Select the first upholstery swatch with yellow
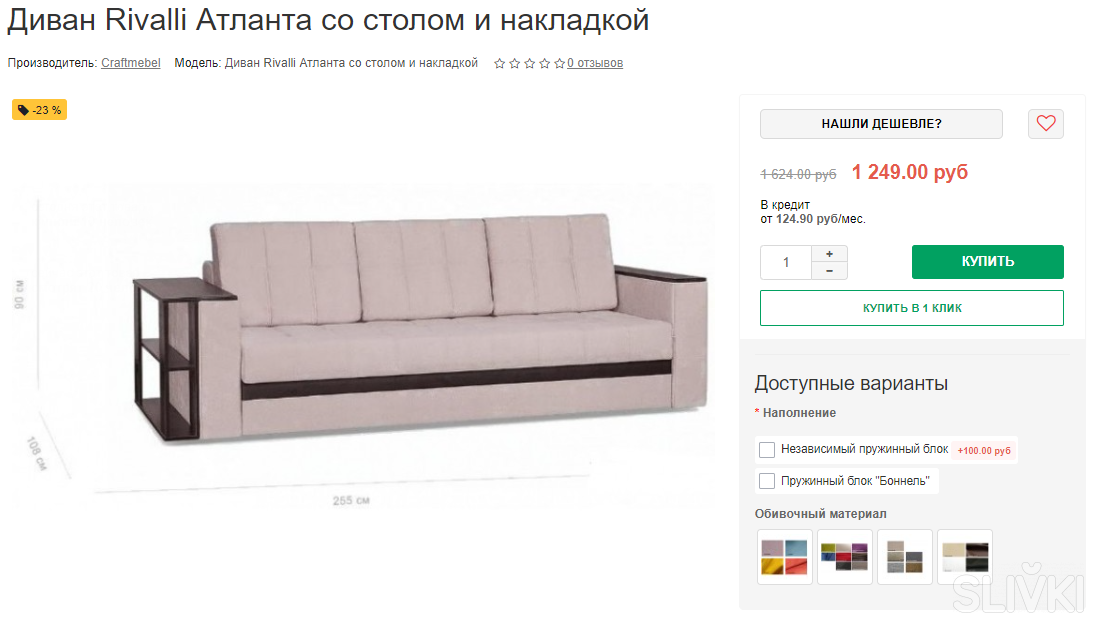 pos(785,557)
